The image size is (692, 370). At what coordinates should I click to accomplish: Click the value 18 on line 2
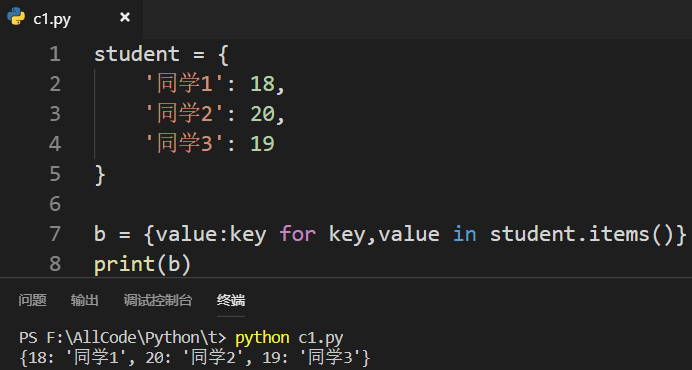coord(263,84)
